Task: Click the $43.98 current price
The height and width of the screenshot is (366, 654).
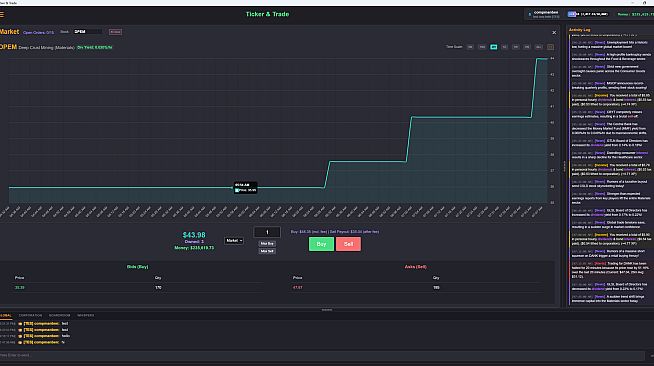Action: 194,235
